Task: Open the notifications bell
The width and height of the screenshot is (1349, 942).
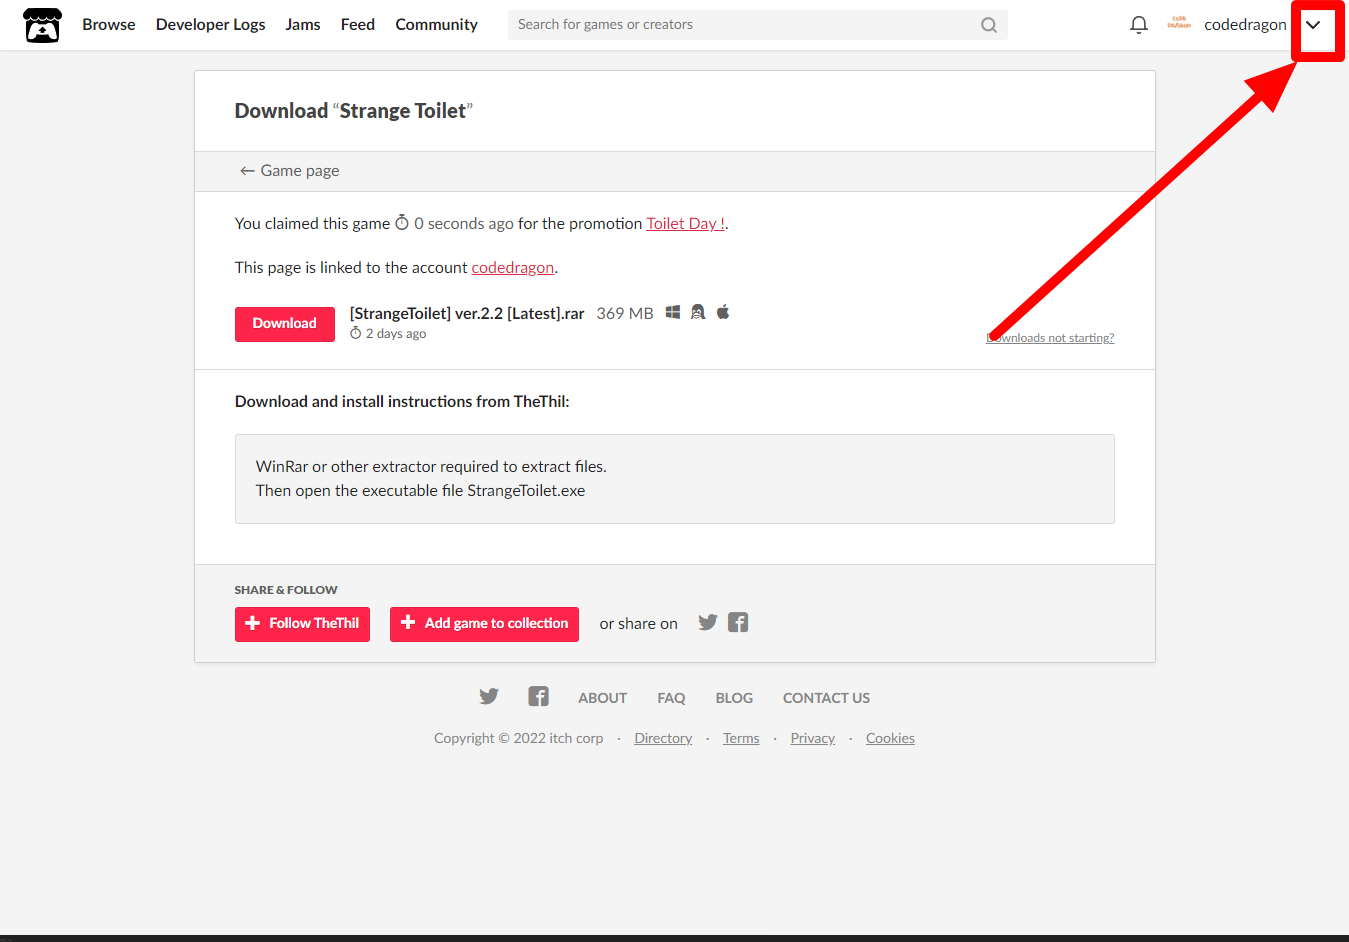Action: pos(1139,25)
